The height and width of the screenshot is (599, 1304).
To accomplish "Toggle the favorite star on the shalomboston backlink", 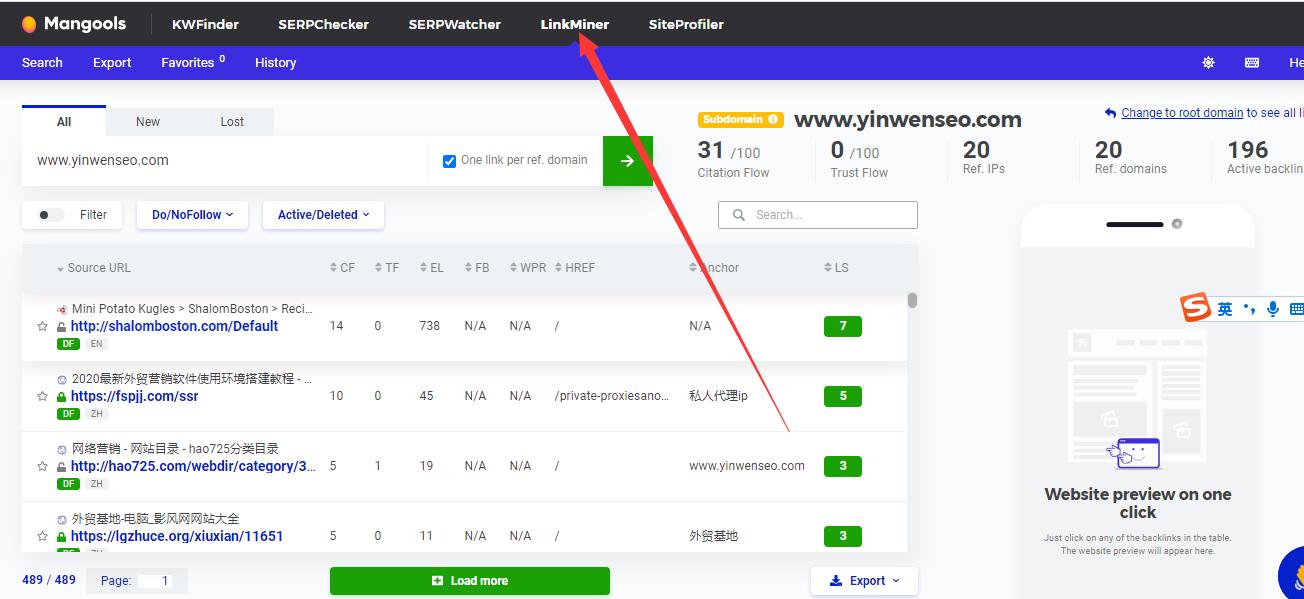I will click(41, 325).
